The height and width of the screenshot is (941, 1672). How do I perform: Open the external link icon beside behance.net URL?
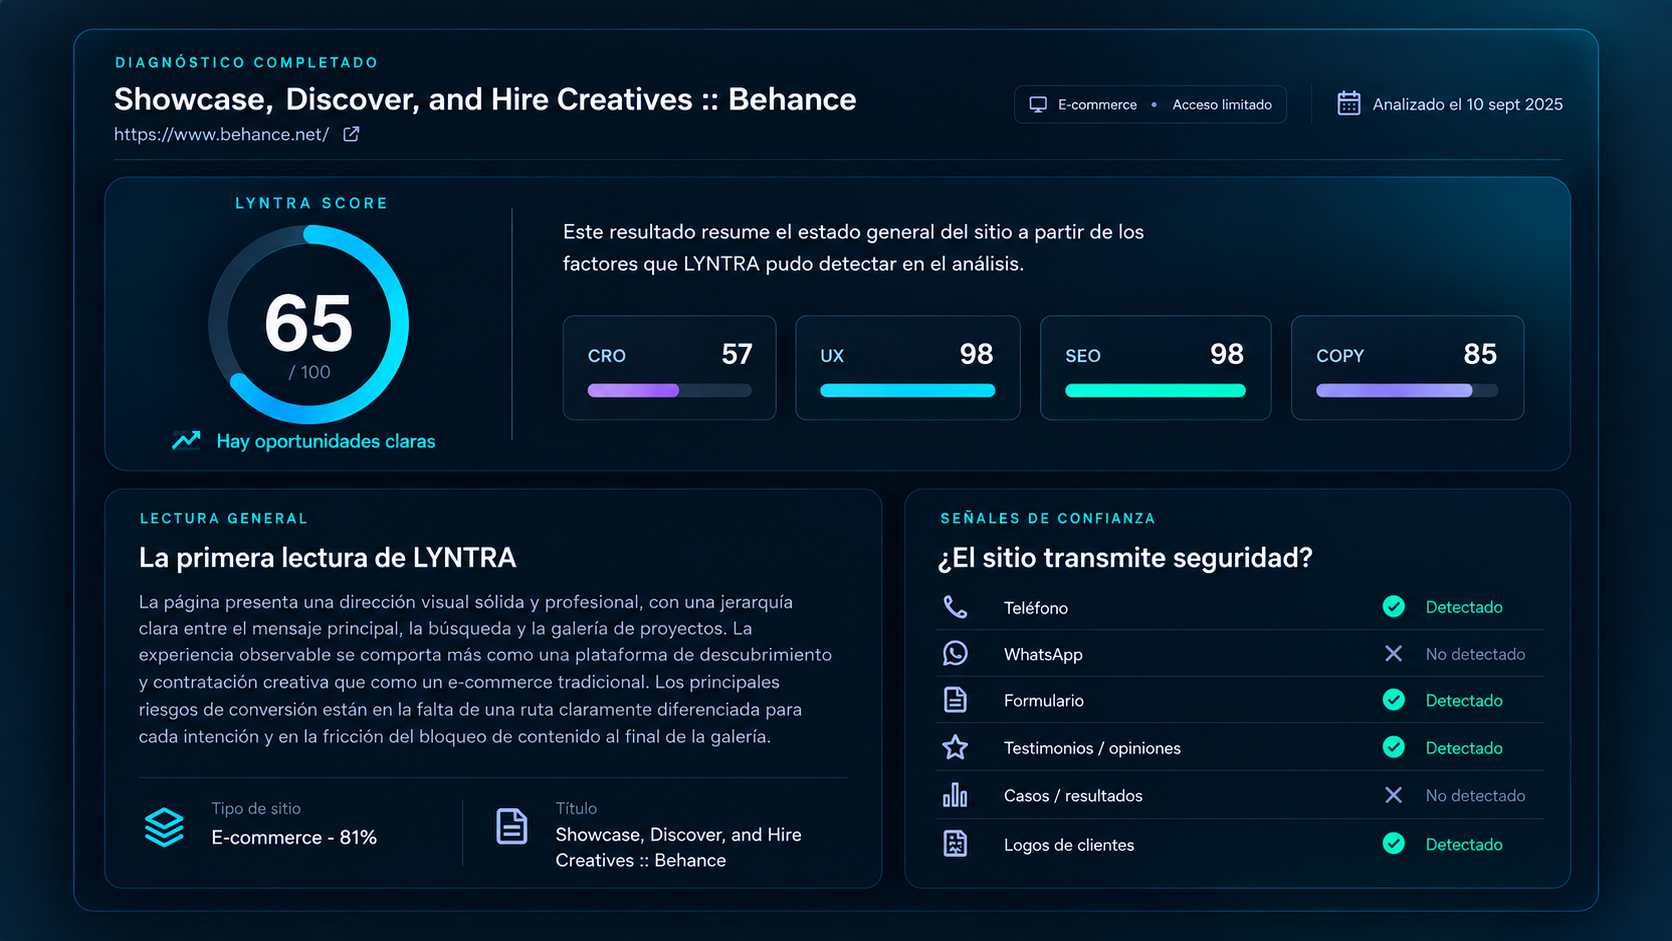[x=351, y=134]
